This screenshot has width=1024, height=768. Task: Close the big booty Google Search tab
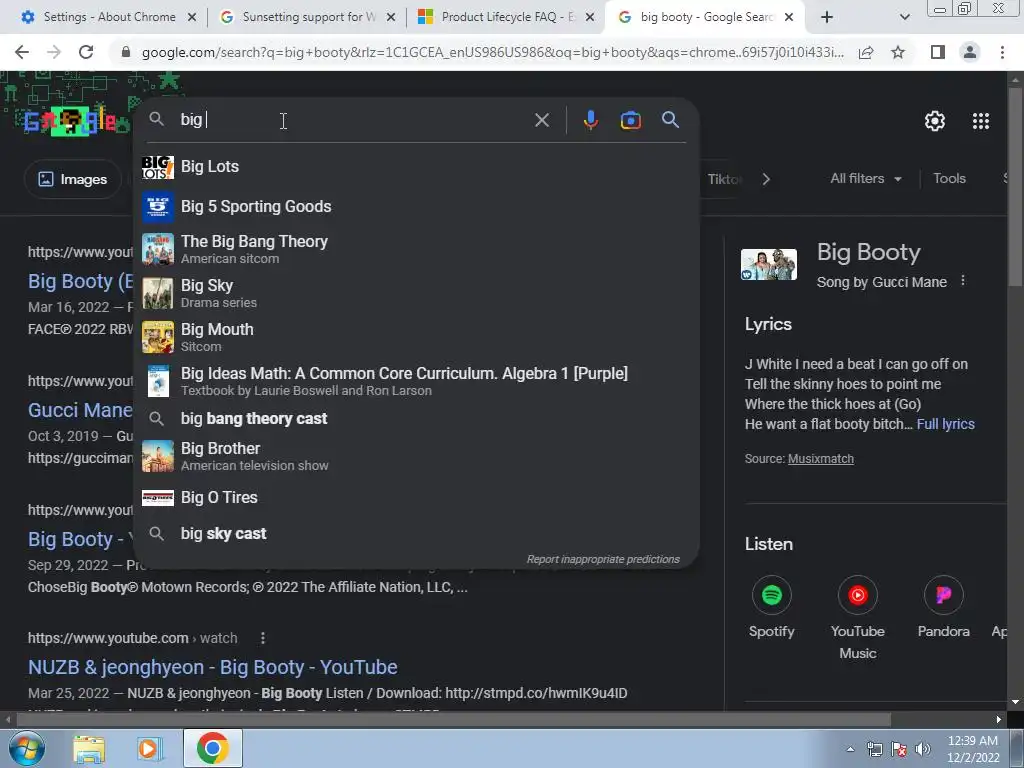coord(789,18)
